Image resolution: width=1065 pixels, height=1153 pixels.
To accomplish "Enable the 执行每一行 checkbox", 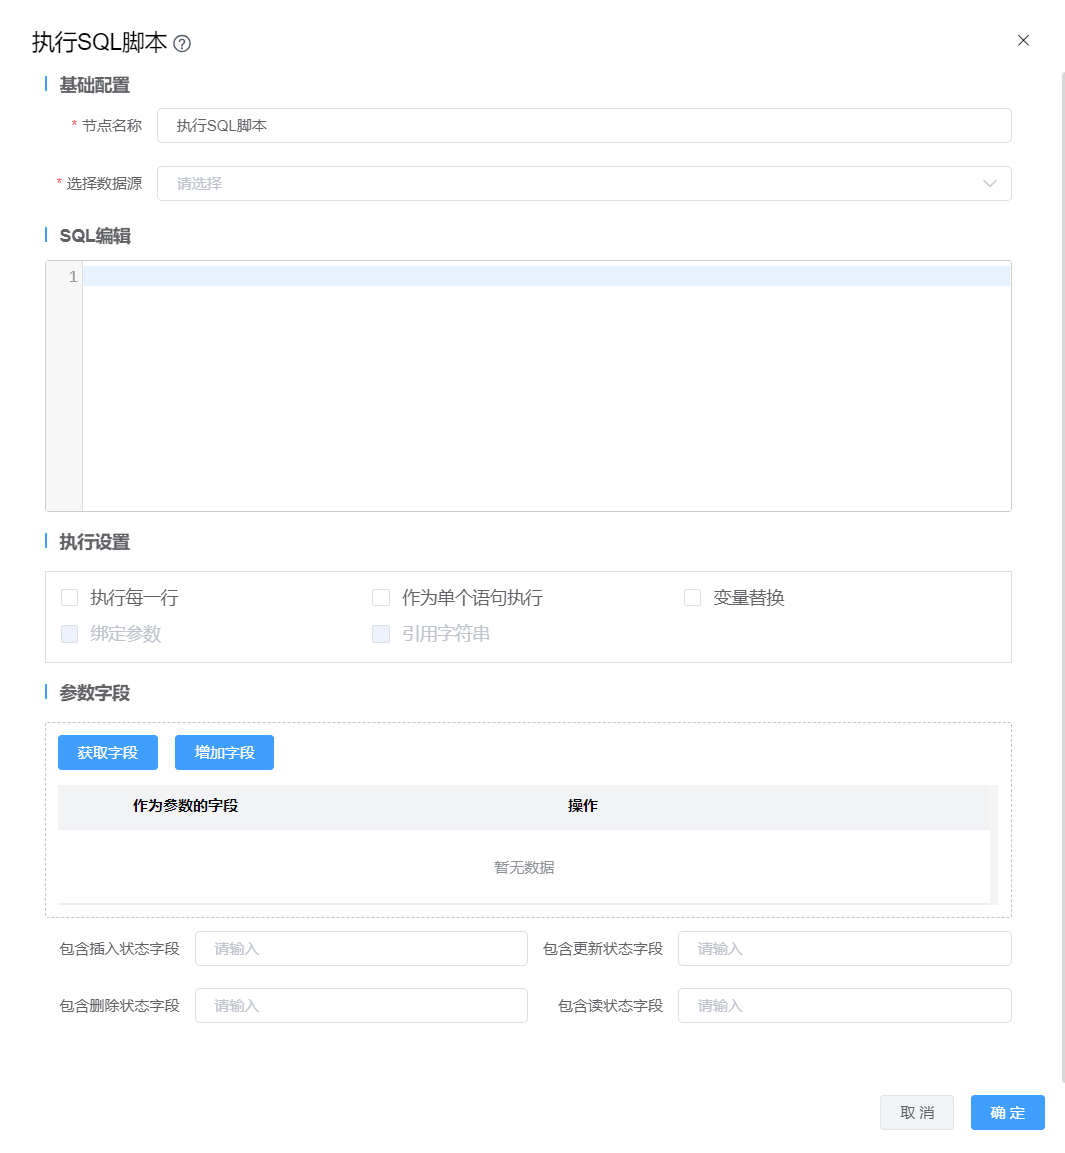I will coord(70,598).
